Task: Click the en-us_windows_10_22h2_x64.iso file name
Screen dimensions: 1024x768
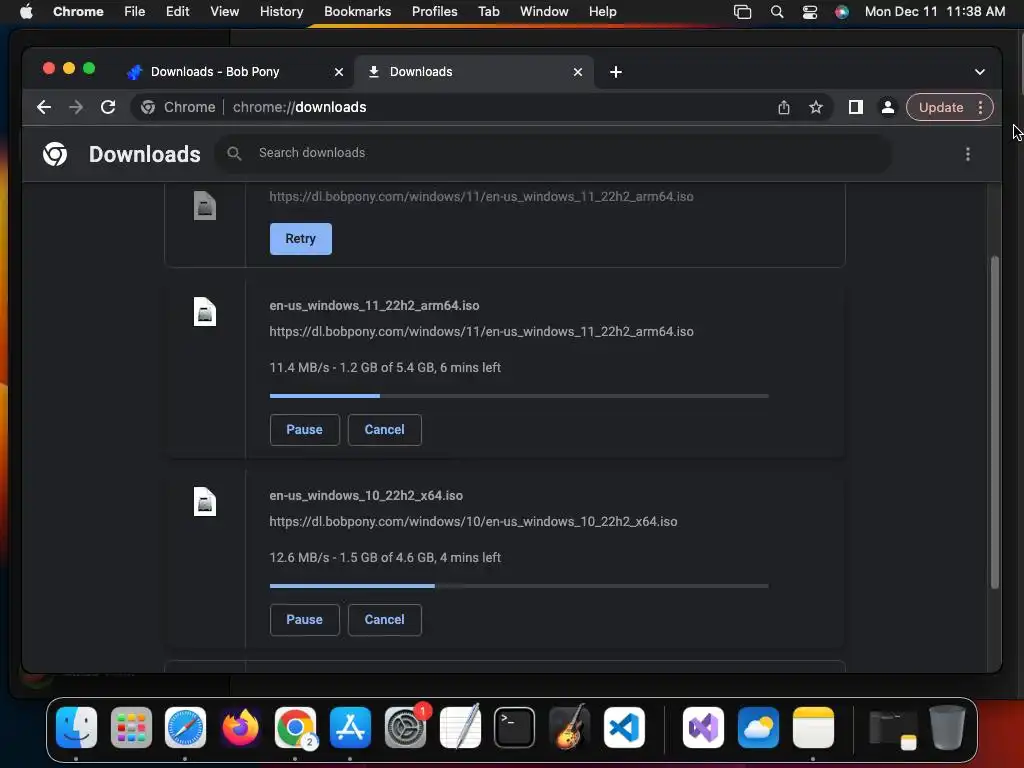Action: tap(366, 496)
